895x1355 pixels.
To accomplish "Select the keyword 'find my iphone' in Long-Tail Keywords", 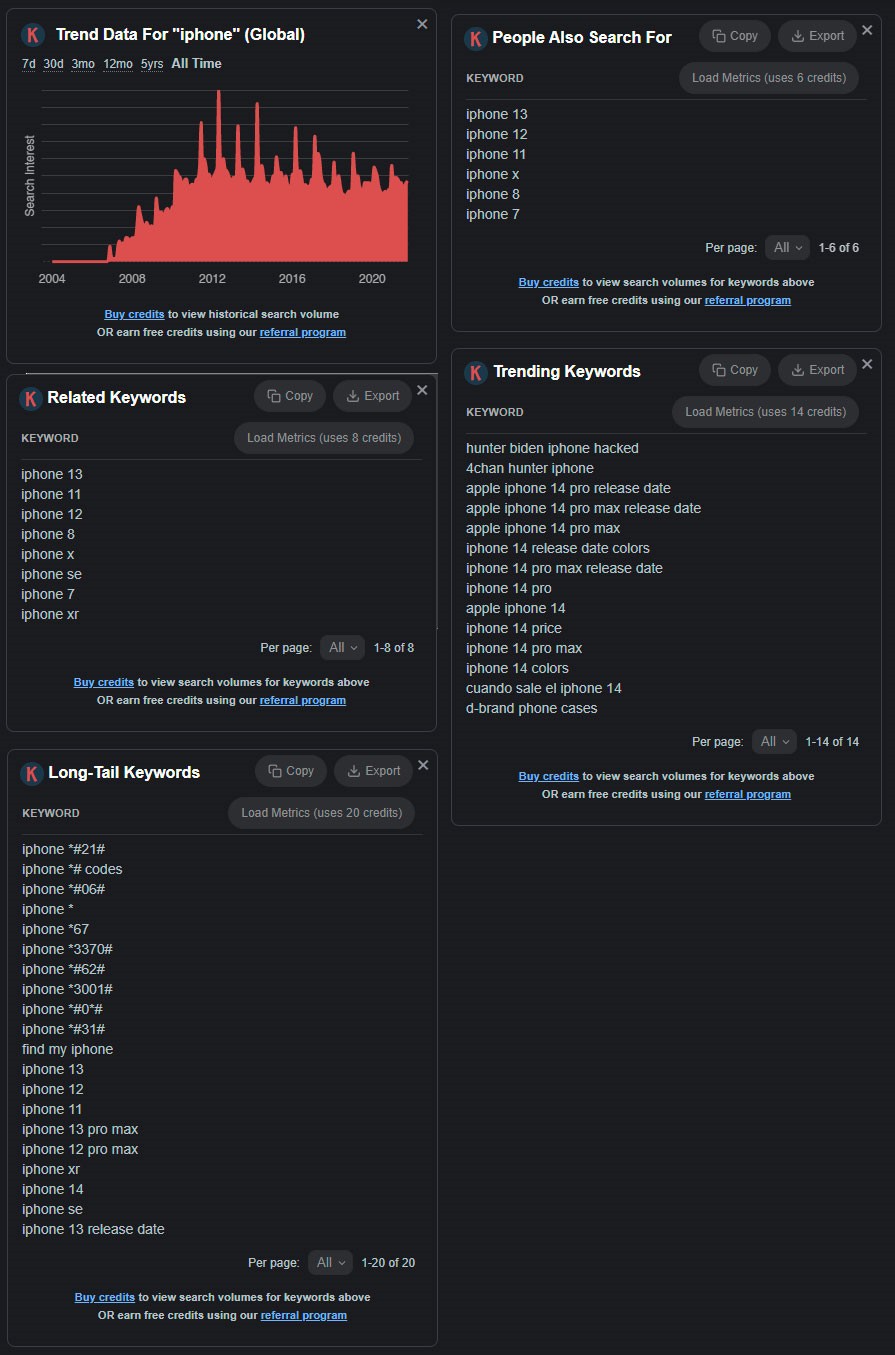I will pyautogui.click(x=67, y=1048).
